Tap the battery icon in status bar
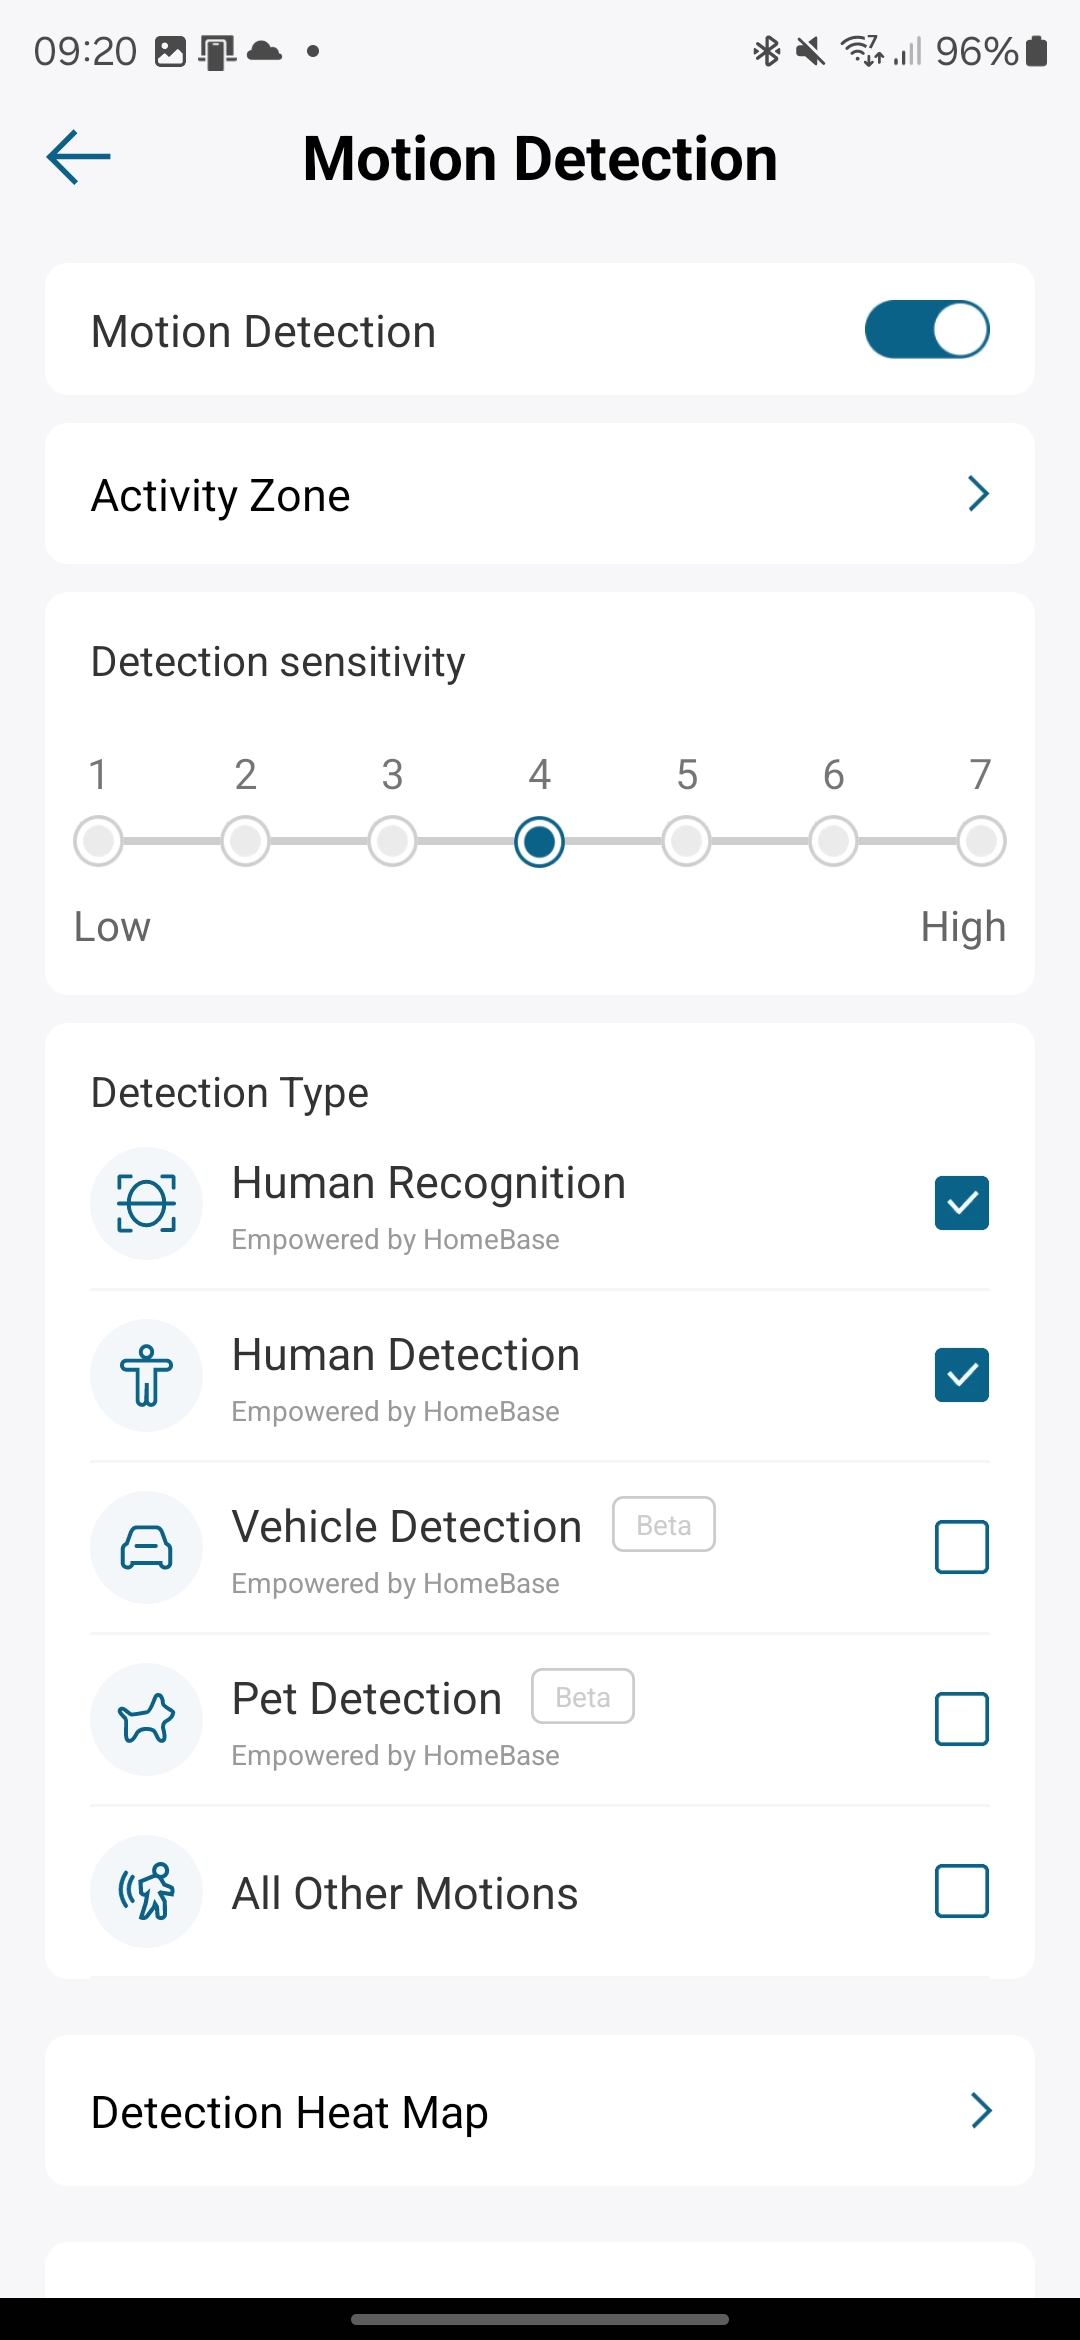Image resolution: width=1080 pixels, height=2340 pixels. point(1037,51)
